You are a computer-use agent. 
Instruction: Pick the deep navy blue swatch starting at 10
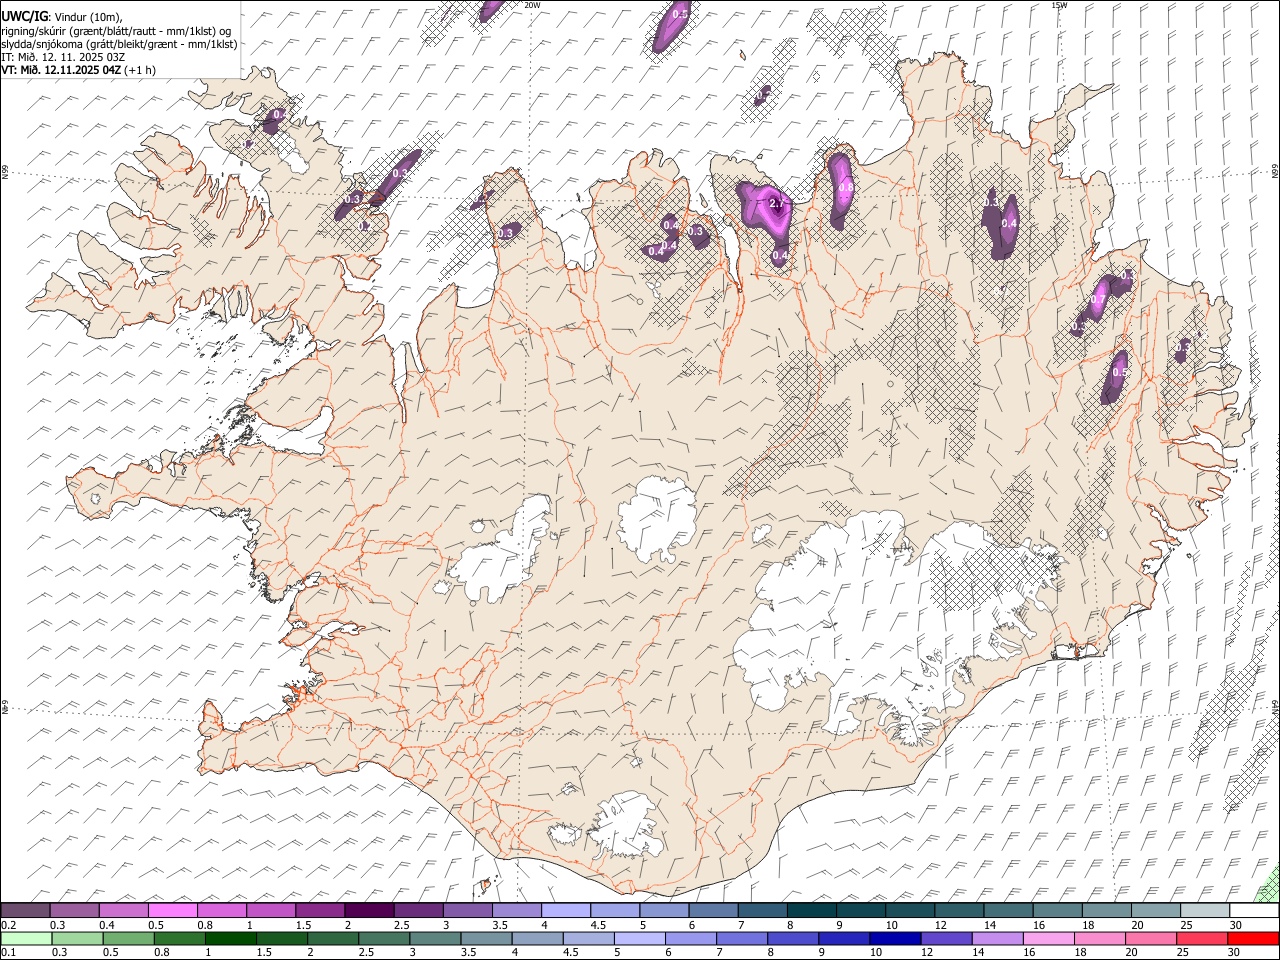pos(894,938)
